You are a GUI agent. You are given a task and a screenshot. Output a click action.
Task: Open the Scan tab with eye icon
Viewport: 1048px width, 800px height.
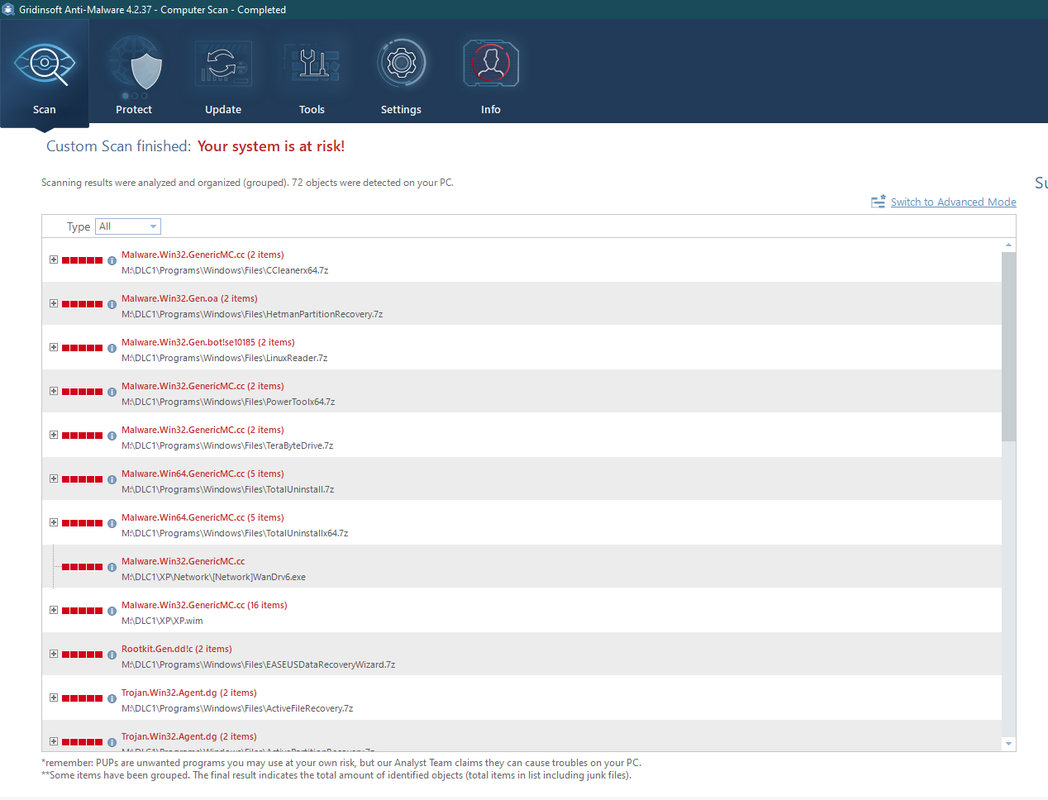pyautogui.click(x=44, y=74)
